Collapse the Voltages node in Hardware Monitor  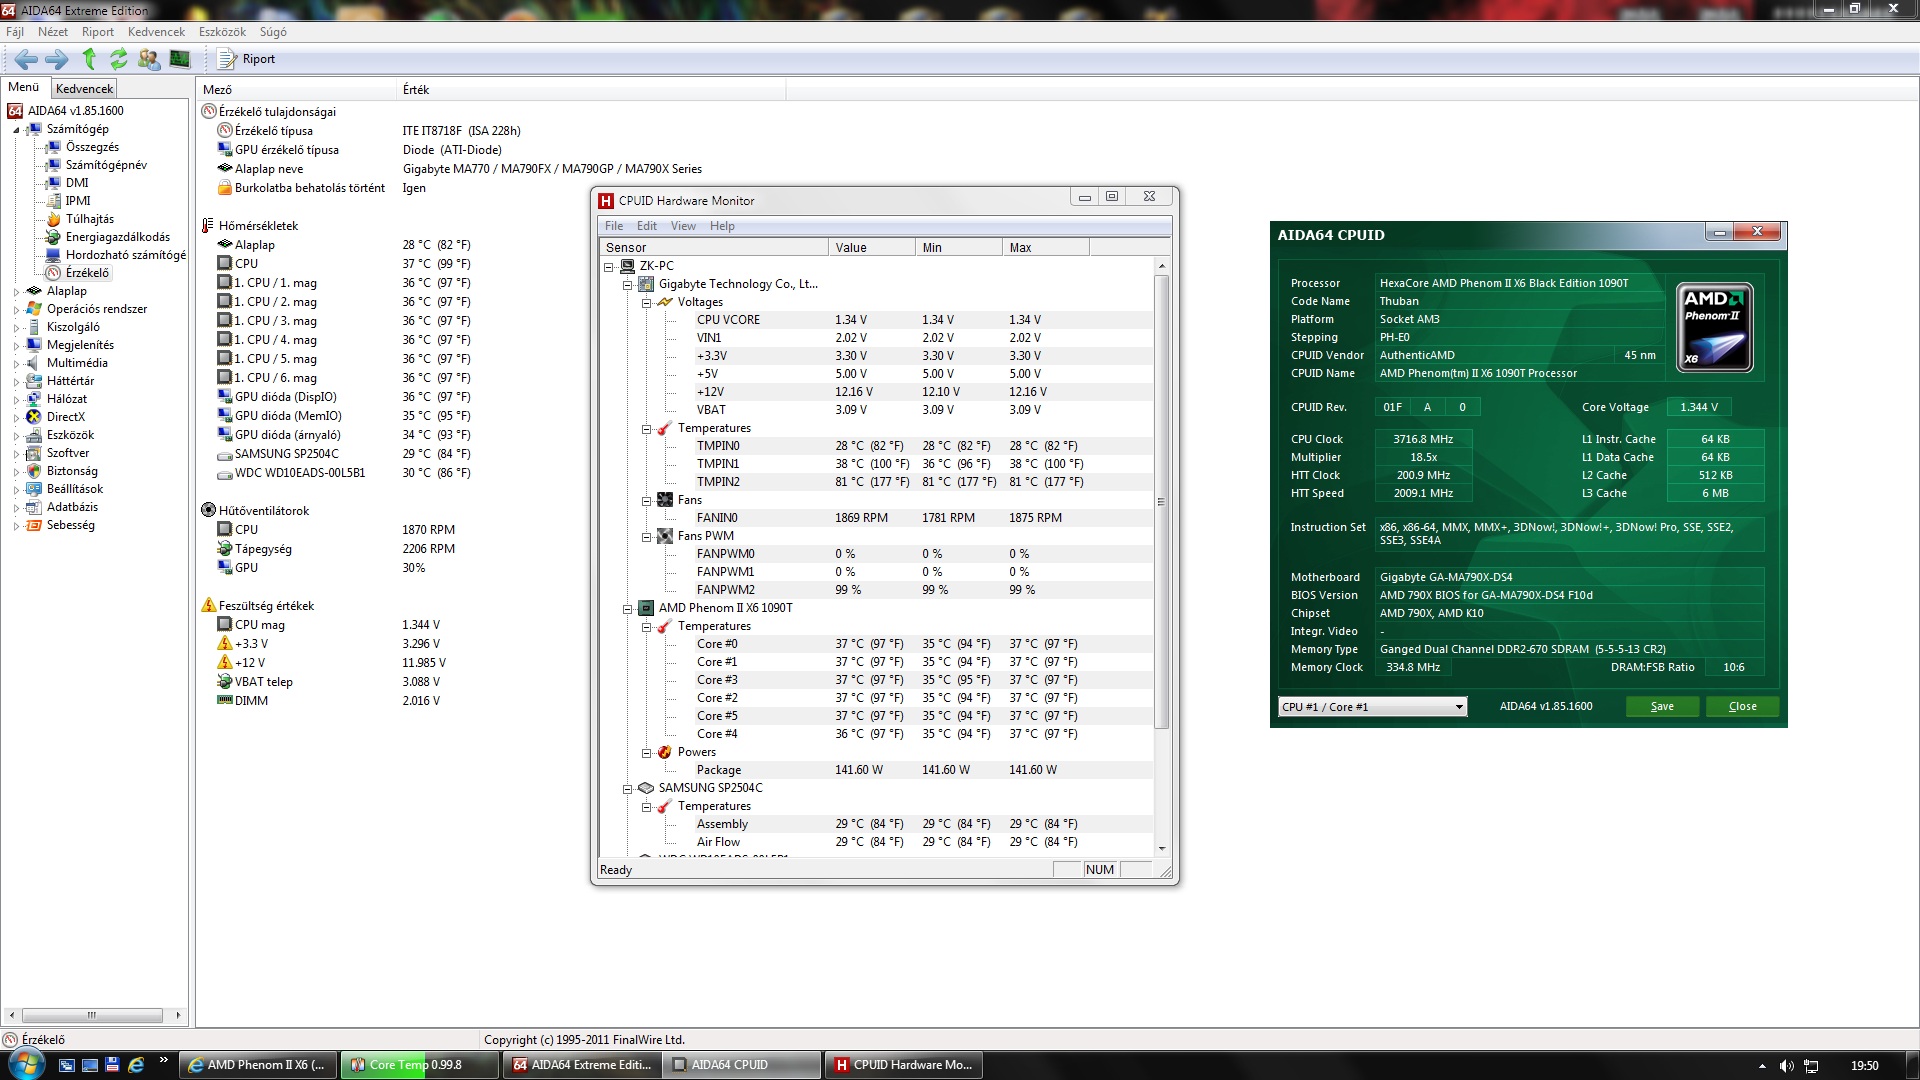click(646, 303)
